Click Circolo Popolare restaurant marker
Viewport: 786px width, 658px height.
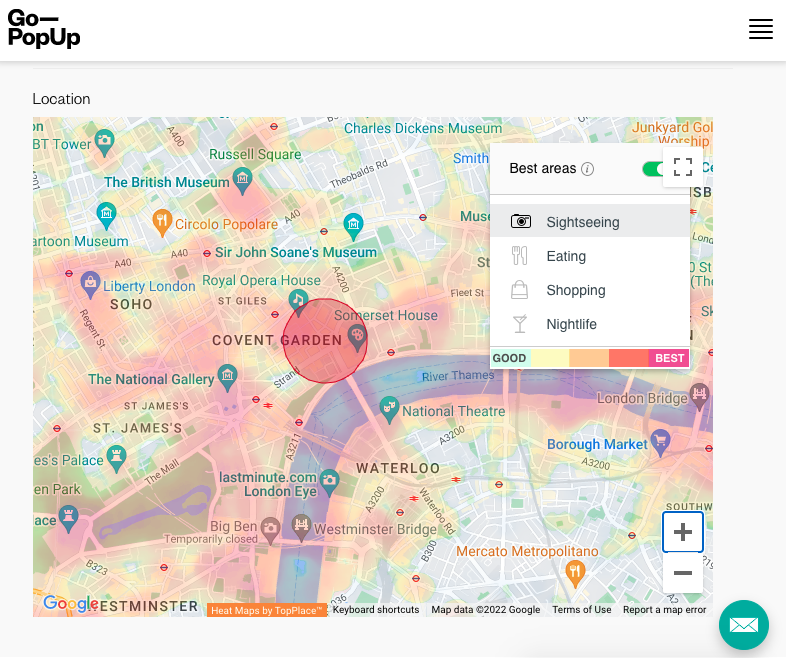(x=161, y=222)
